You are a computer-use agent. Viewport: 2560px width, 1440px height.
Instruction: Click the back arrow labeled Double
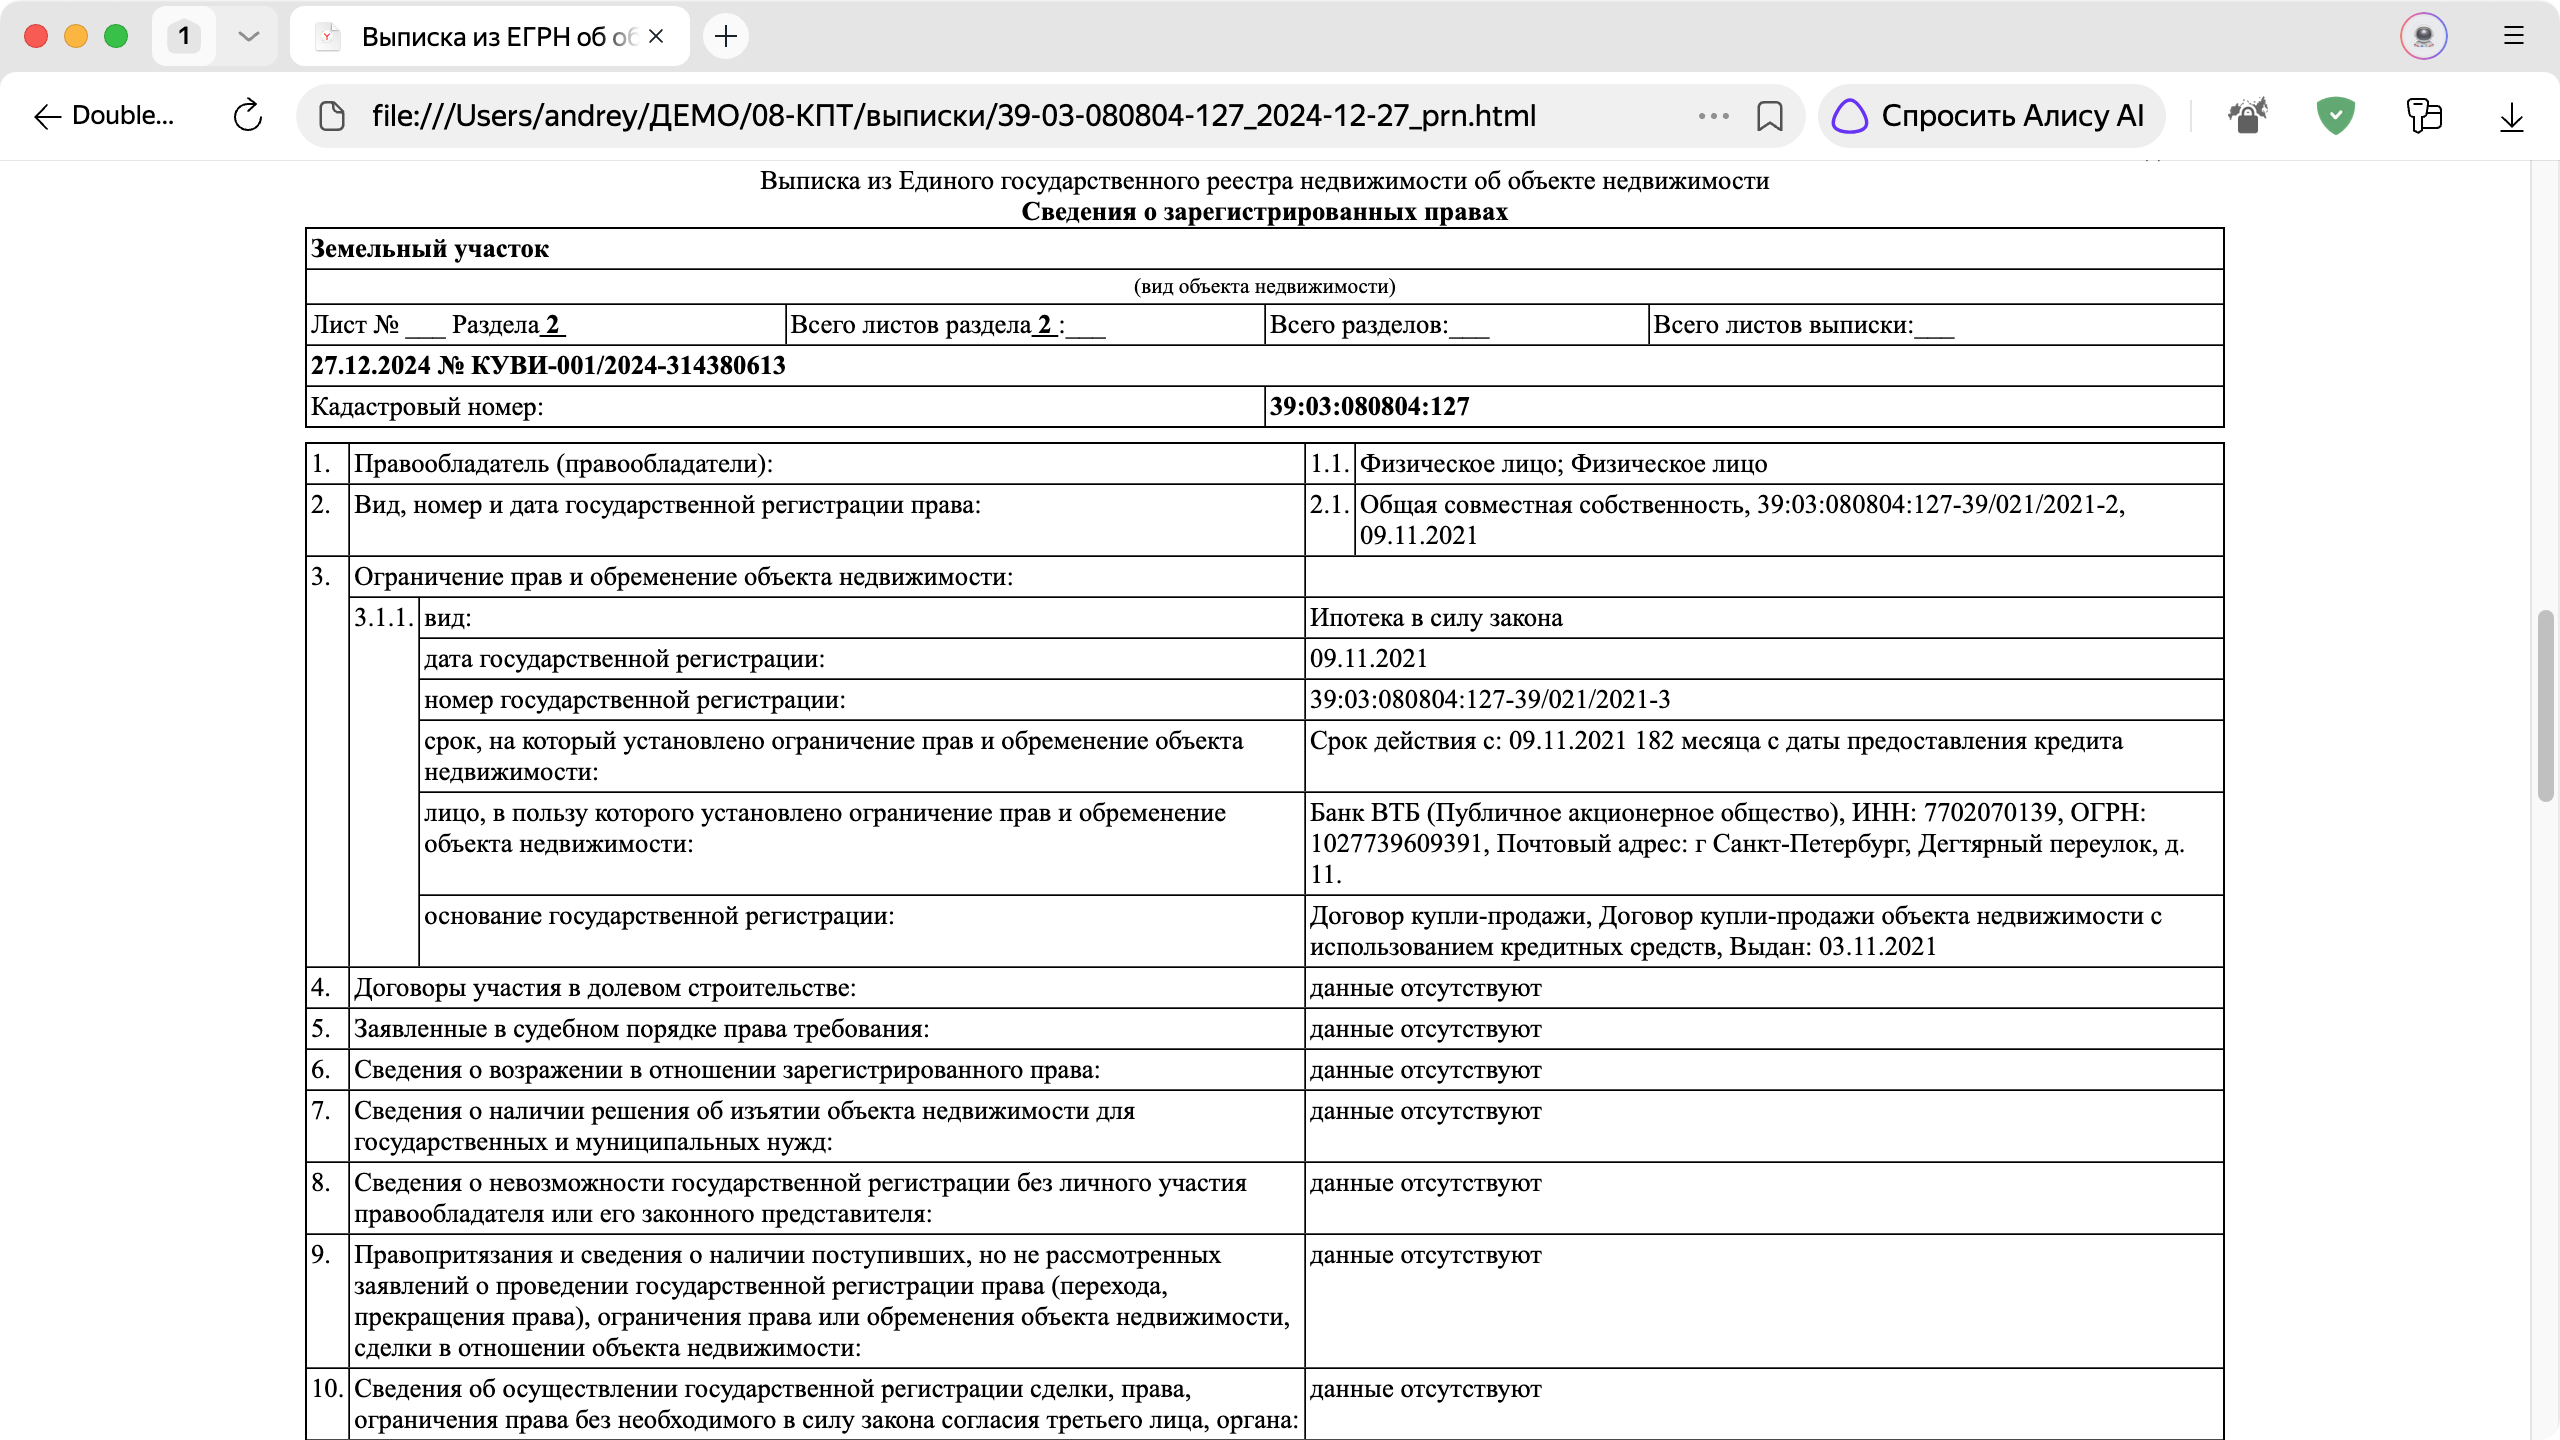pyautogui.click(x=103, y=116)
